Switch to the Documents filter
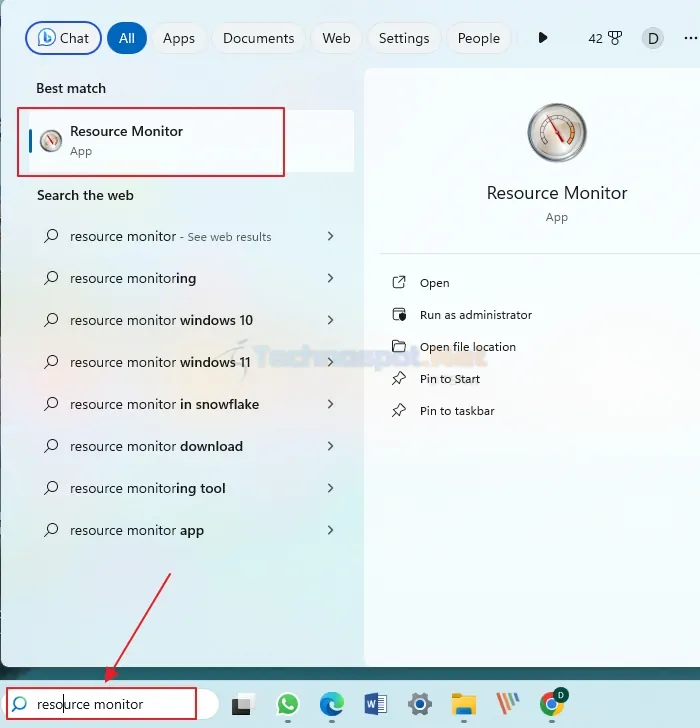Screen dimensions: 700x728 click(x=259, y=38)
